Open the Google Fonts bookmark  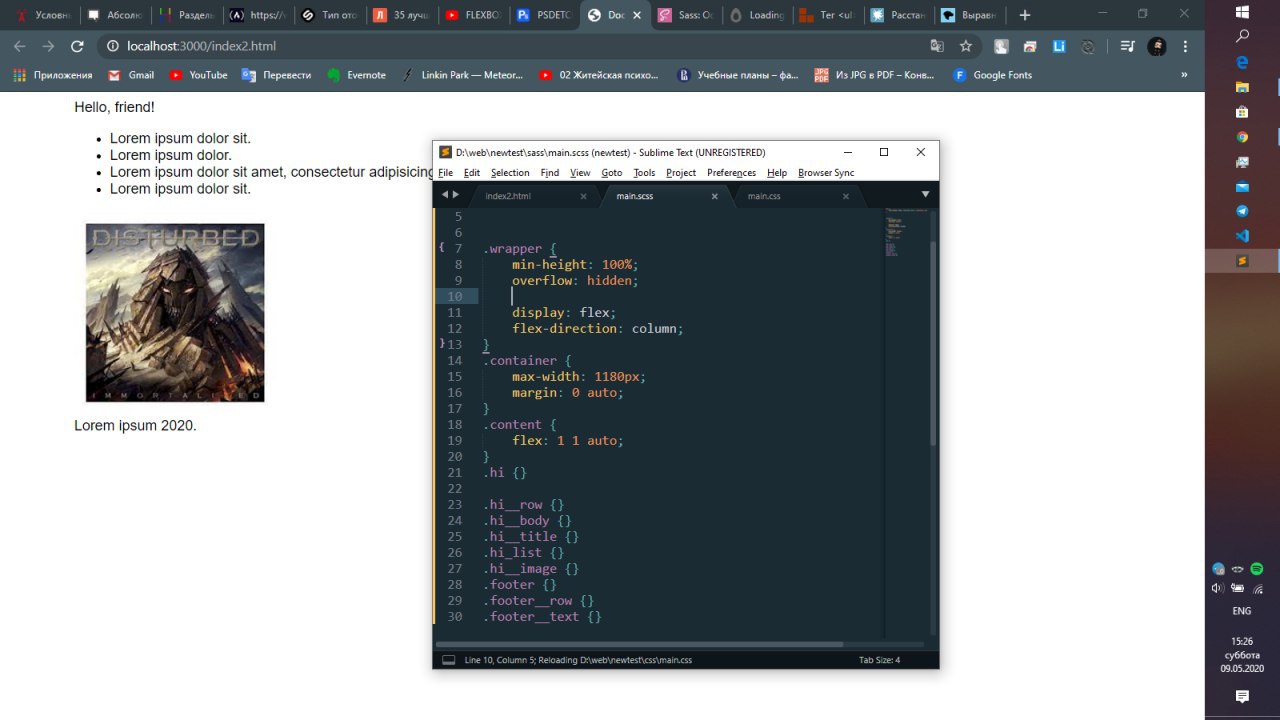click(x=992, y=75)
